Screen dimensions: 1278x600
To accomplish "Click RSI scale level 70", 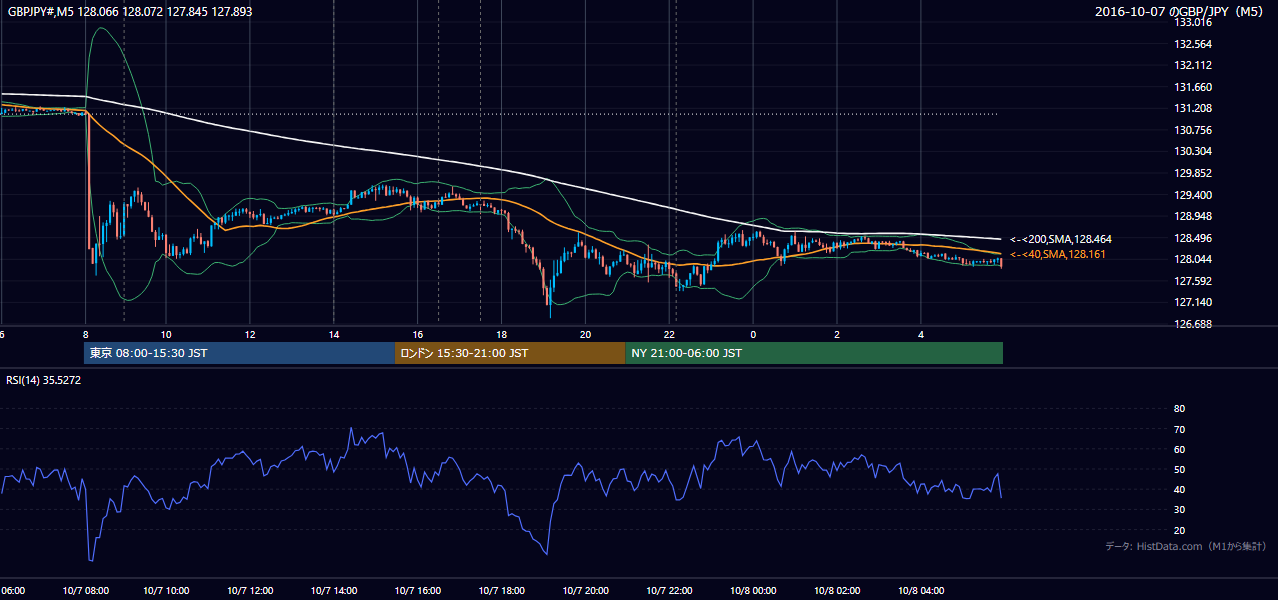I will click(1180, 429).
